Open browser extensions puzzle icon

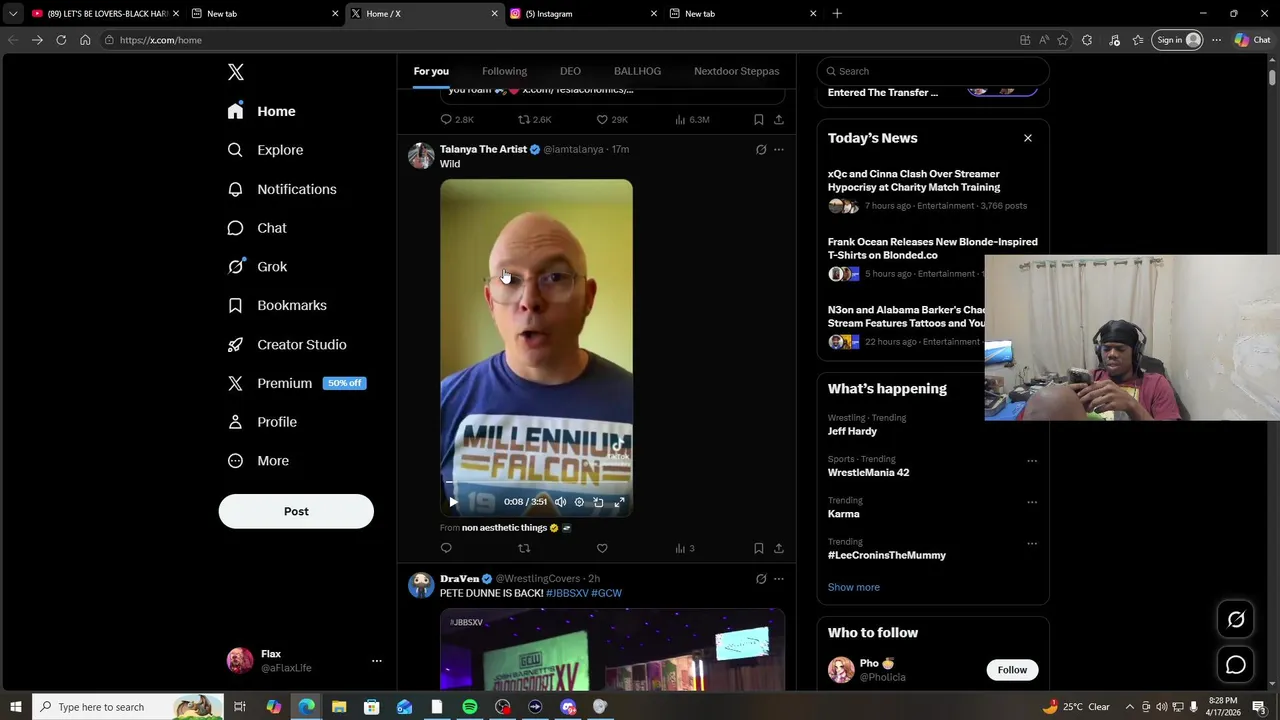point(1087,40)
